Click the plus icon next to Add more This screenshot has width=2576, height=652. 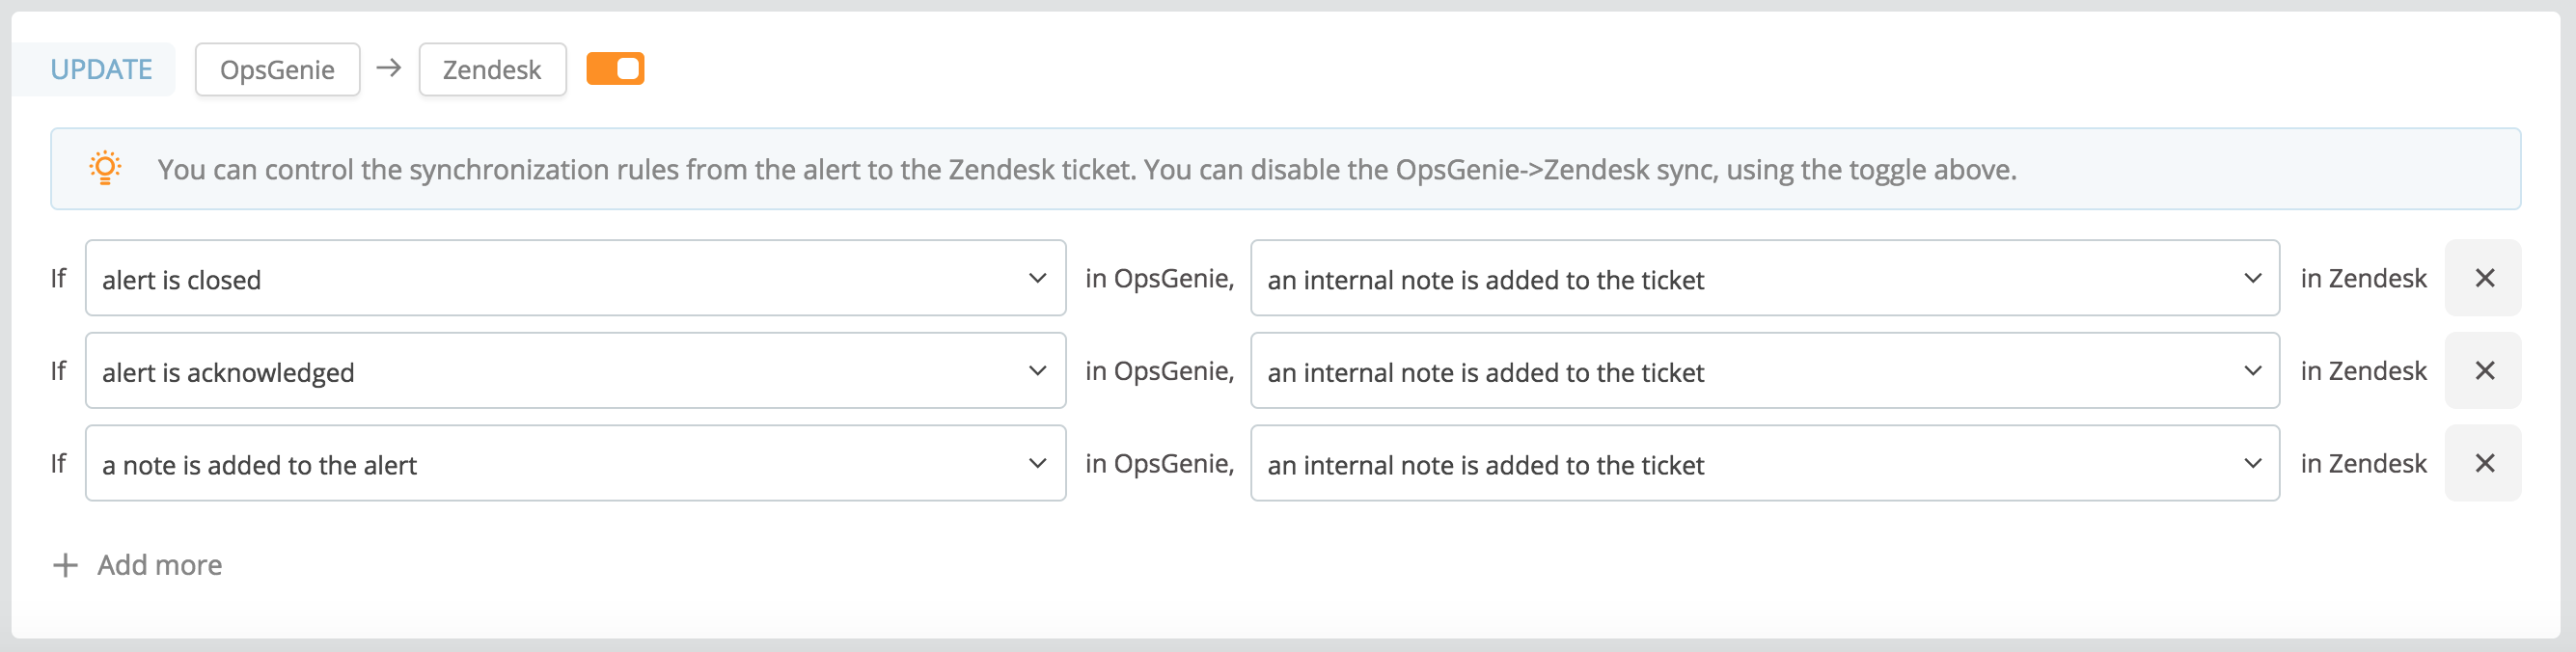(64, 565)
